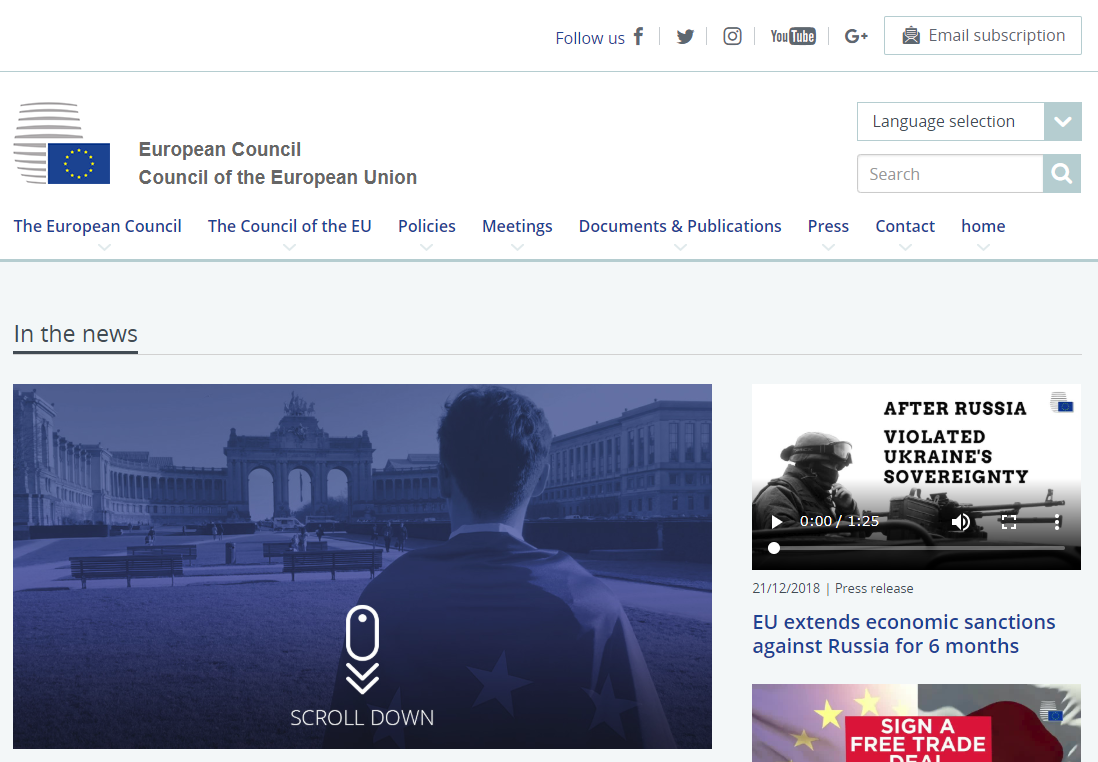Click the Council EU flag logo
The width and height of the screenshot is (1098, 762).
pyautogui.click(x=62, y=144)
